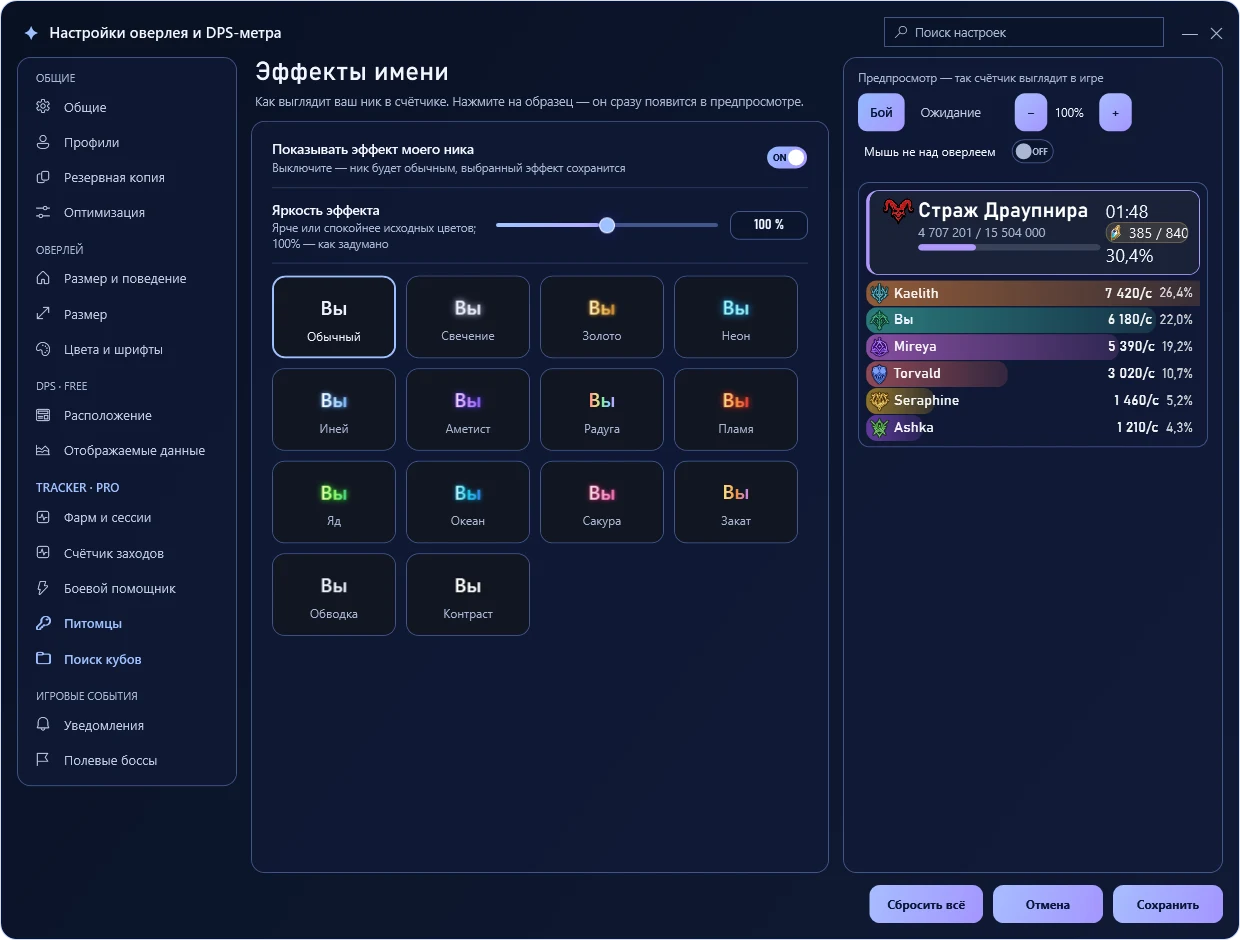This screenshot has width=1240, height=940.
Task: Click the lightning icon beside Боевой помощник
Action: pos(43,588)
